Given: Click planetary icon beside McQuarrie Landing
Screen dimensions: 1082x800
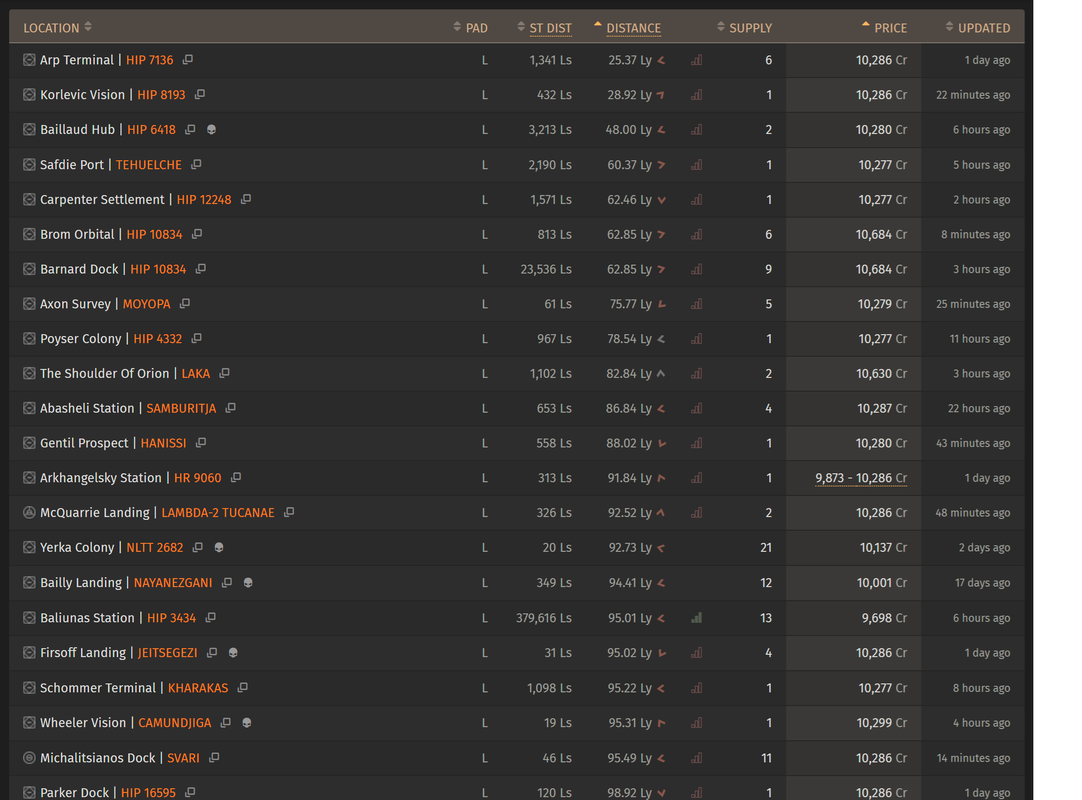Looking at the screenshot, I should click(x=29, y=512).
